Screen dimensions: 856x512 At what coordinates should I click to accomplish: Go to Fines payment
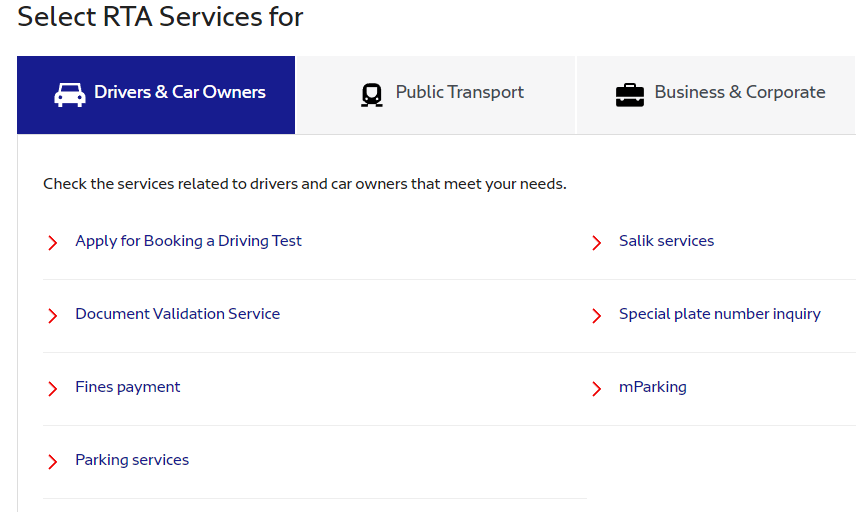coord(128,387)
